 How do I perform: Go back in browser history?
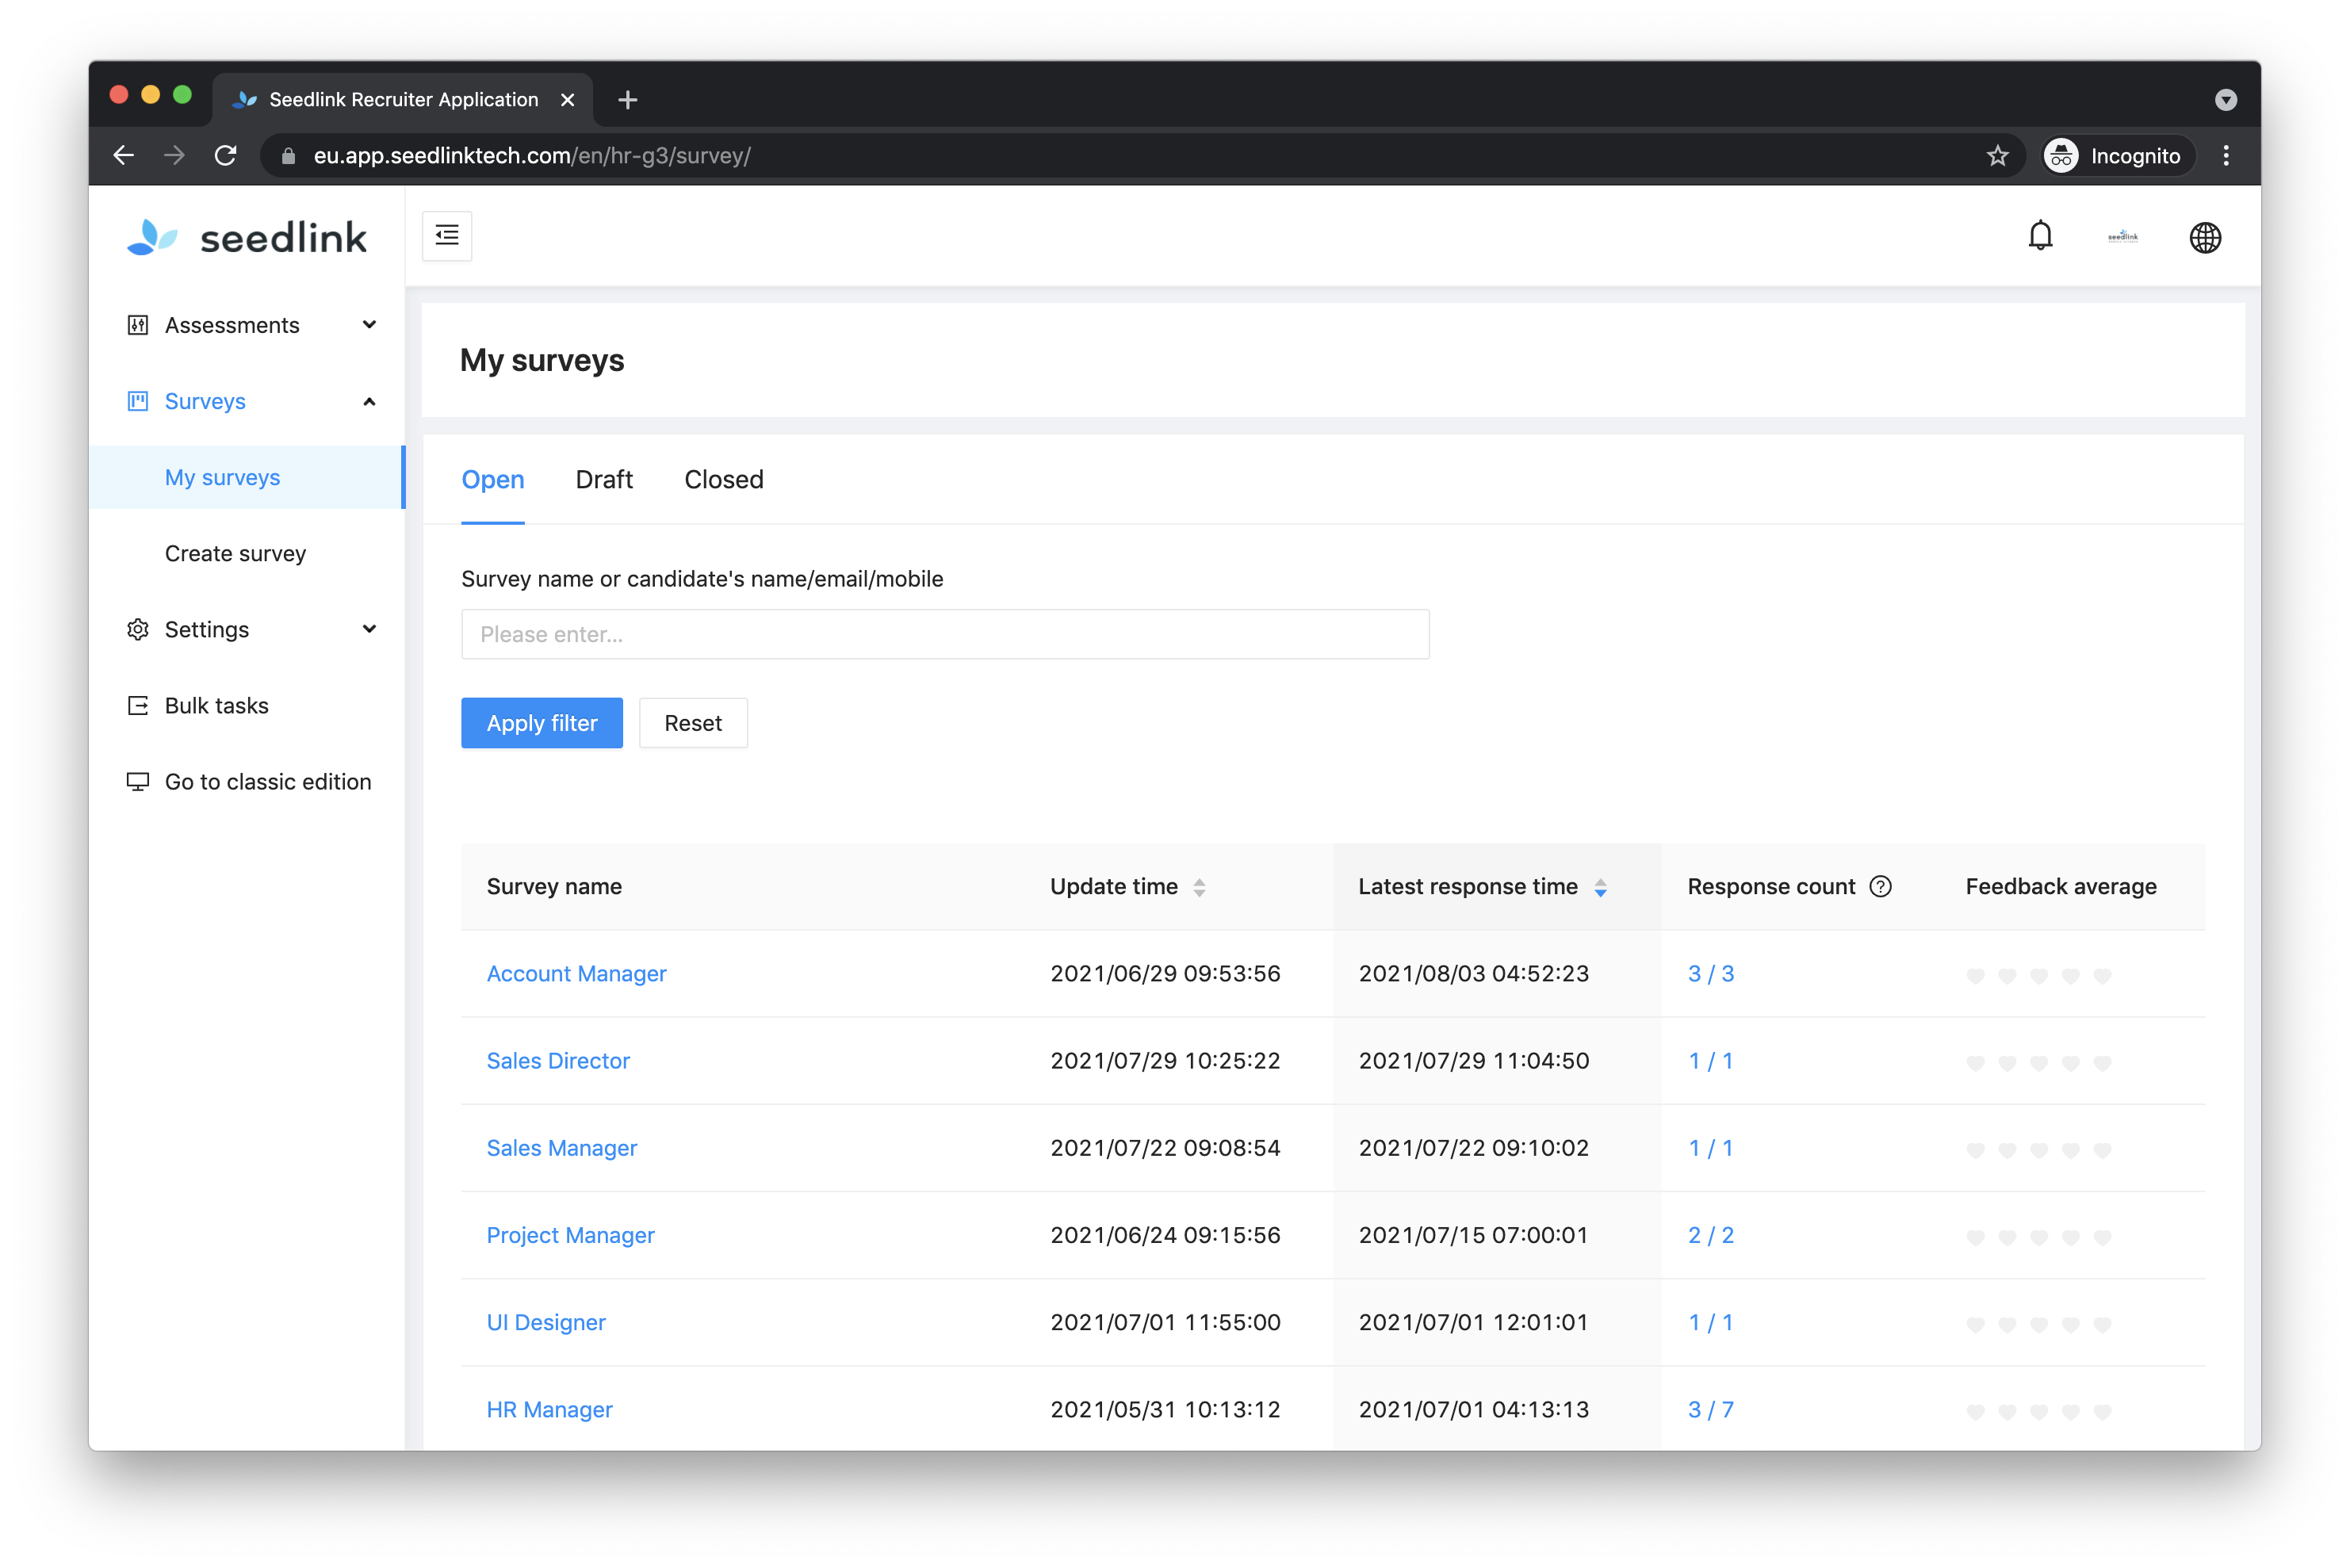(x=124, y=156)
